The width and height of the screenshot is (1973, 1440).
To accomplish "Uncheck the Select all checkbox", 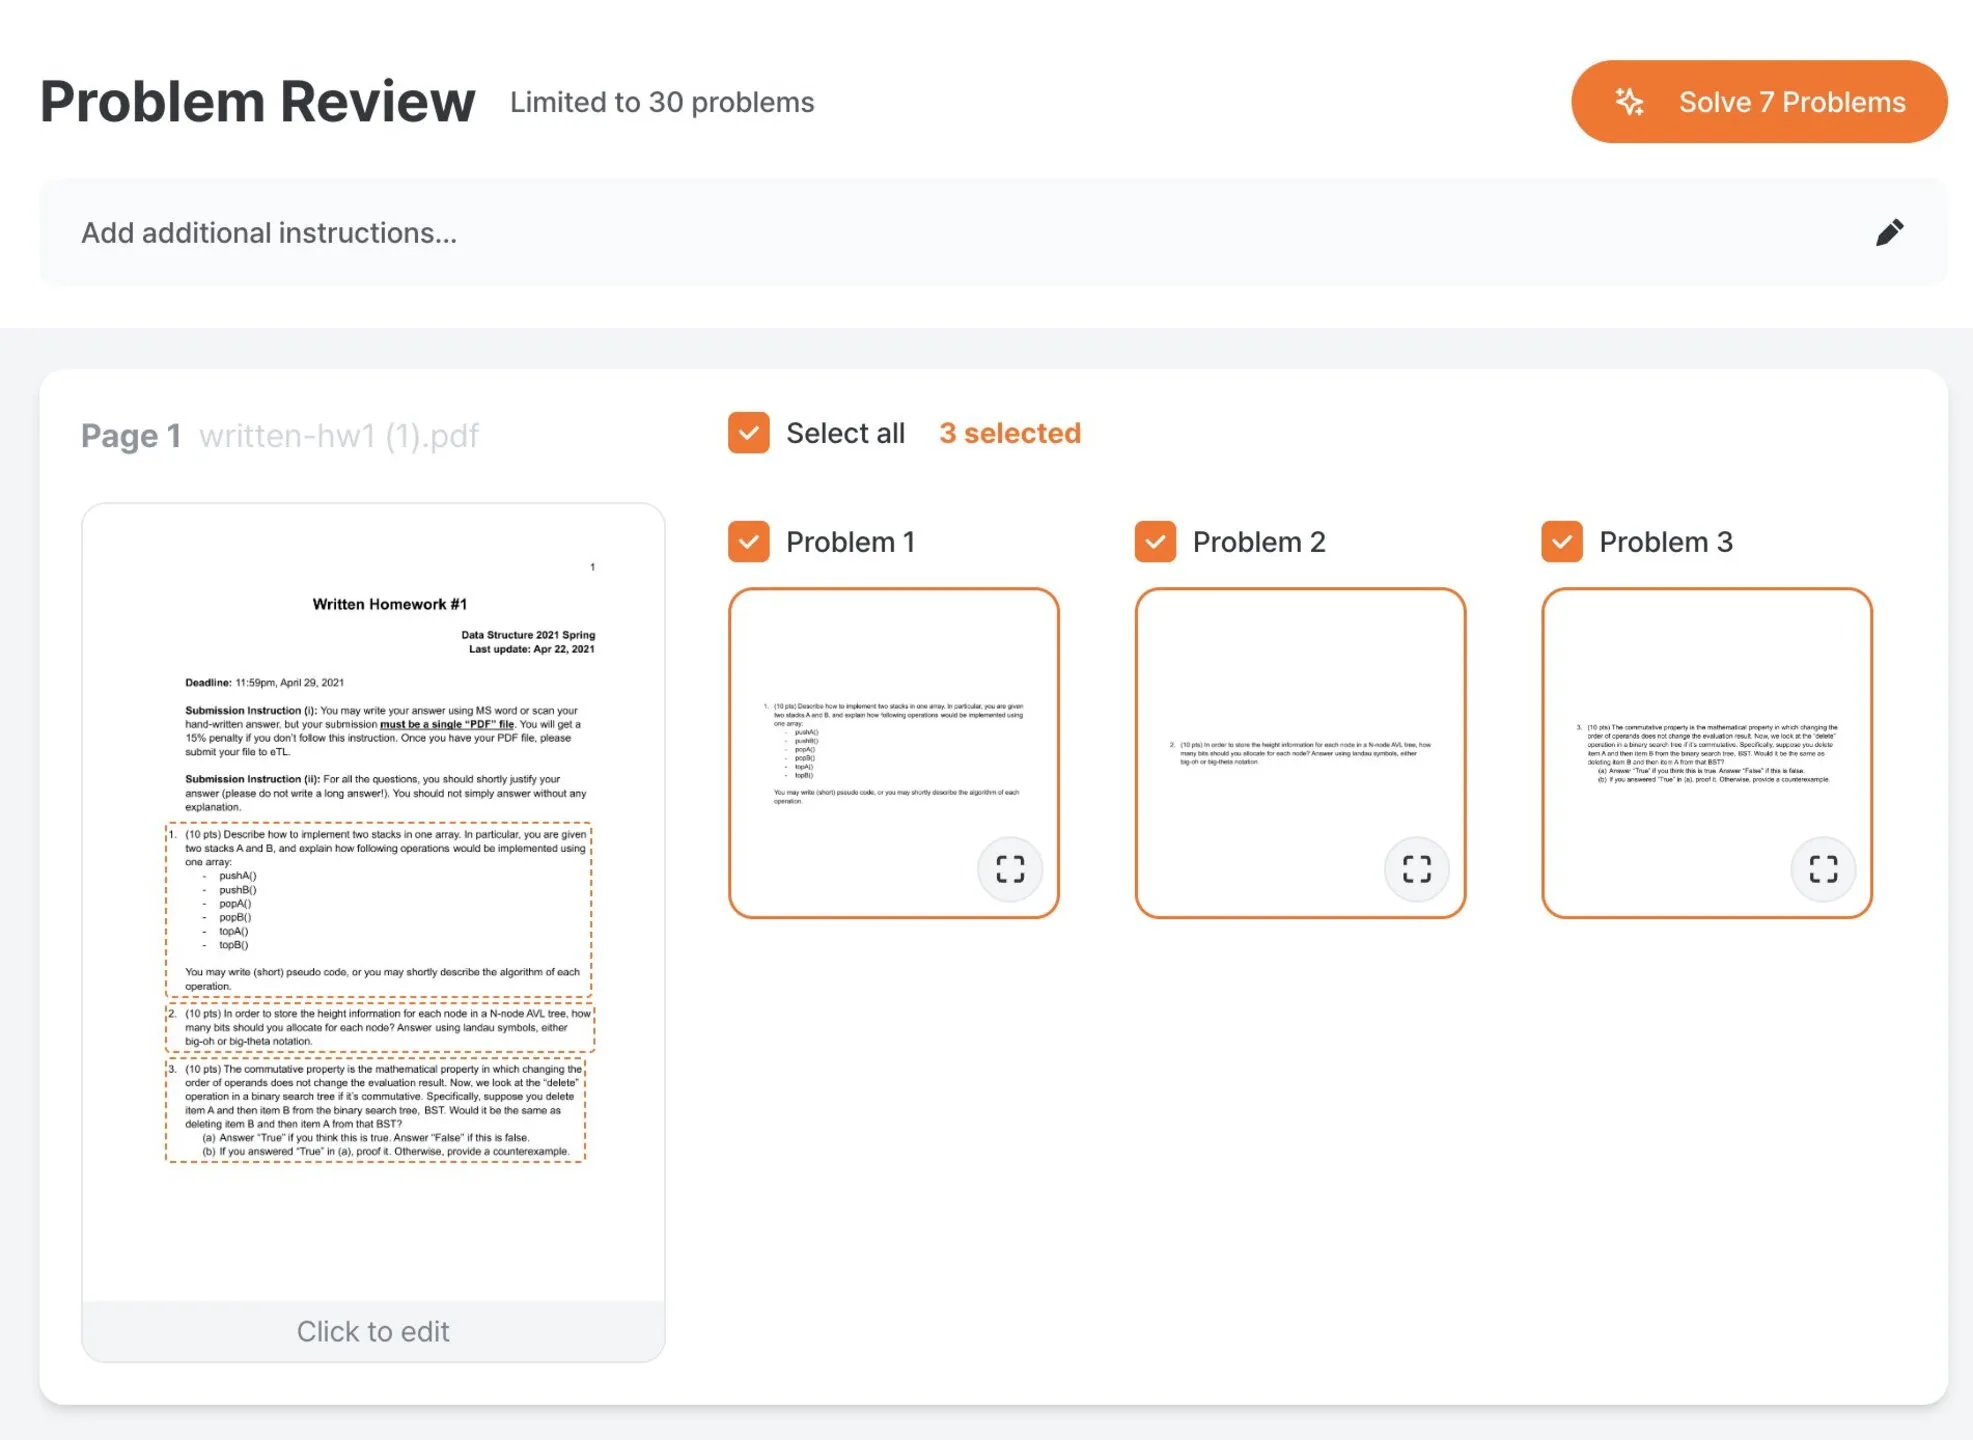I will point(747,433).
